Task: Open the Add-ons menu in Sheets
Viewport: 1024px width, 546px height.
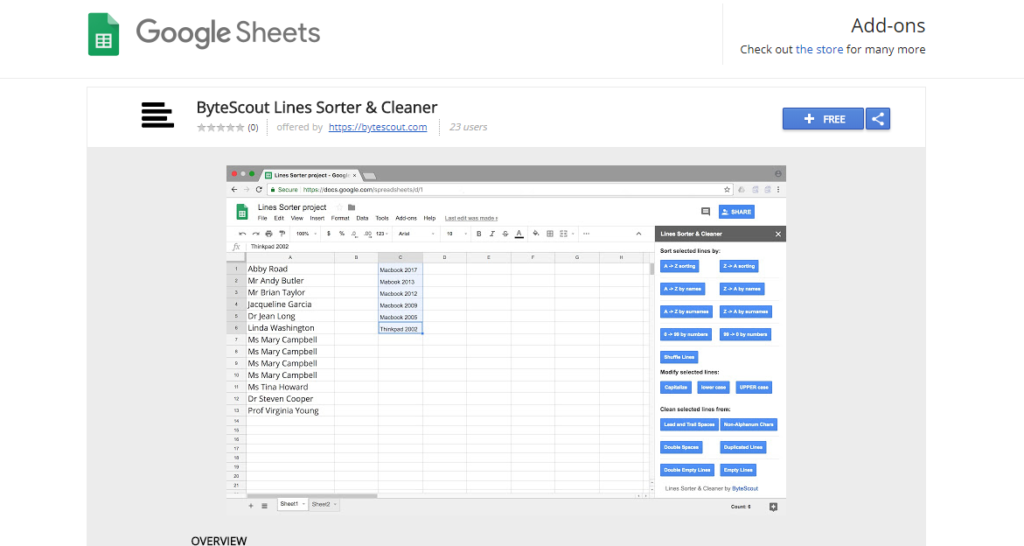Action: click(x=406, y=218)
